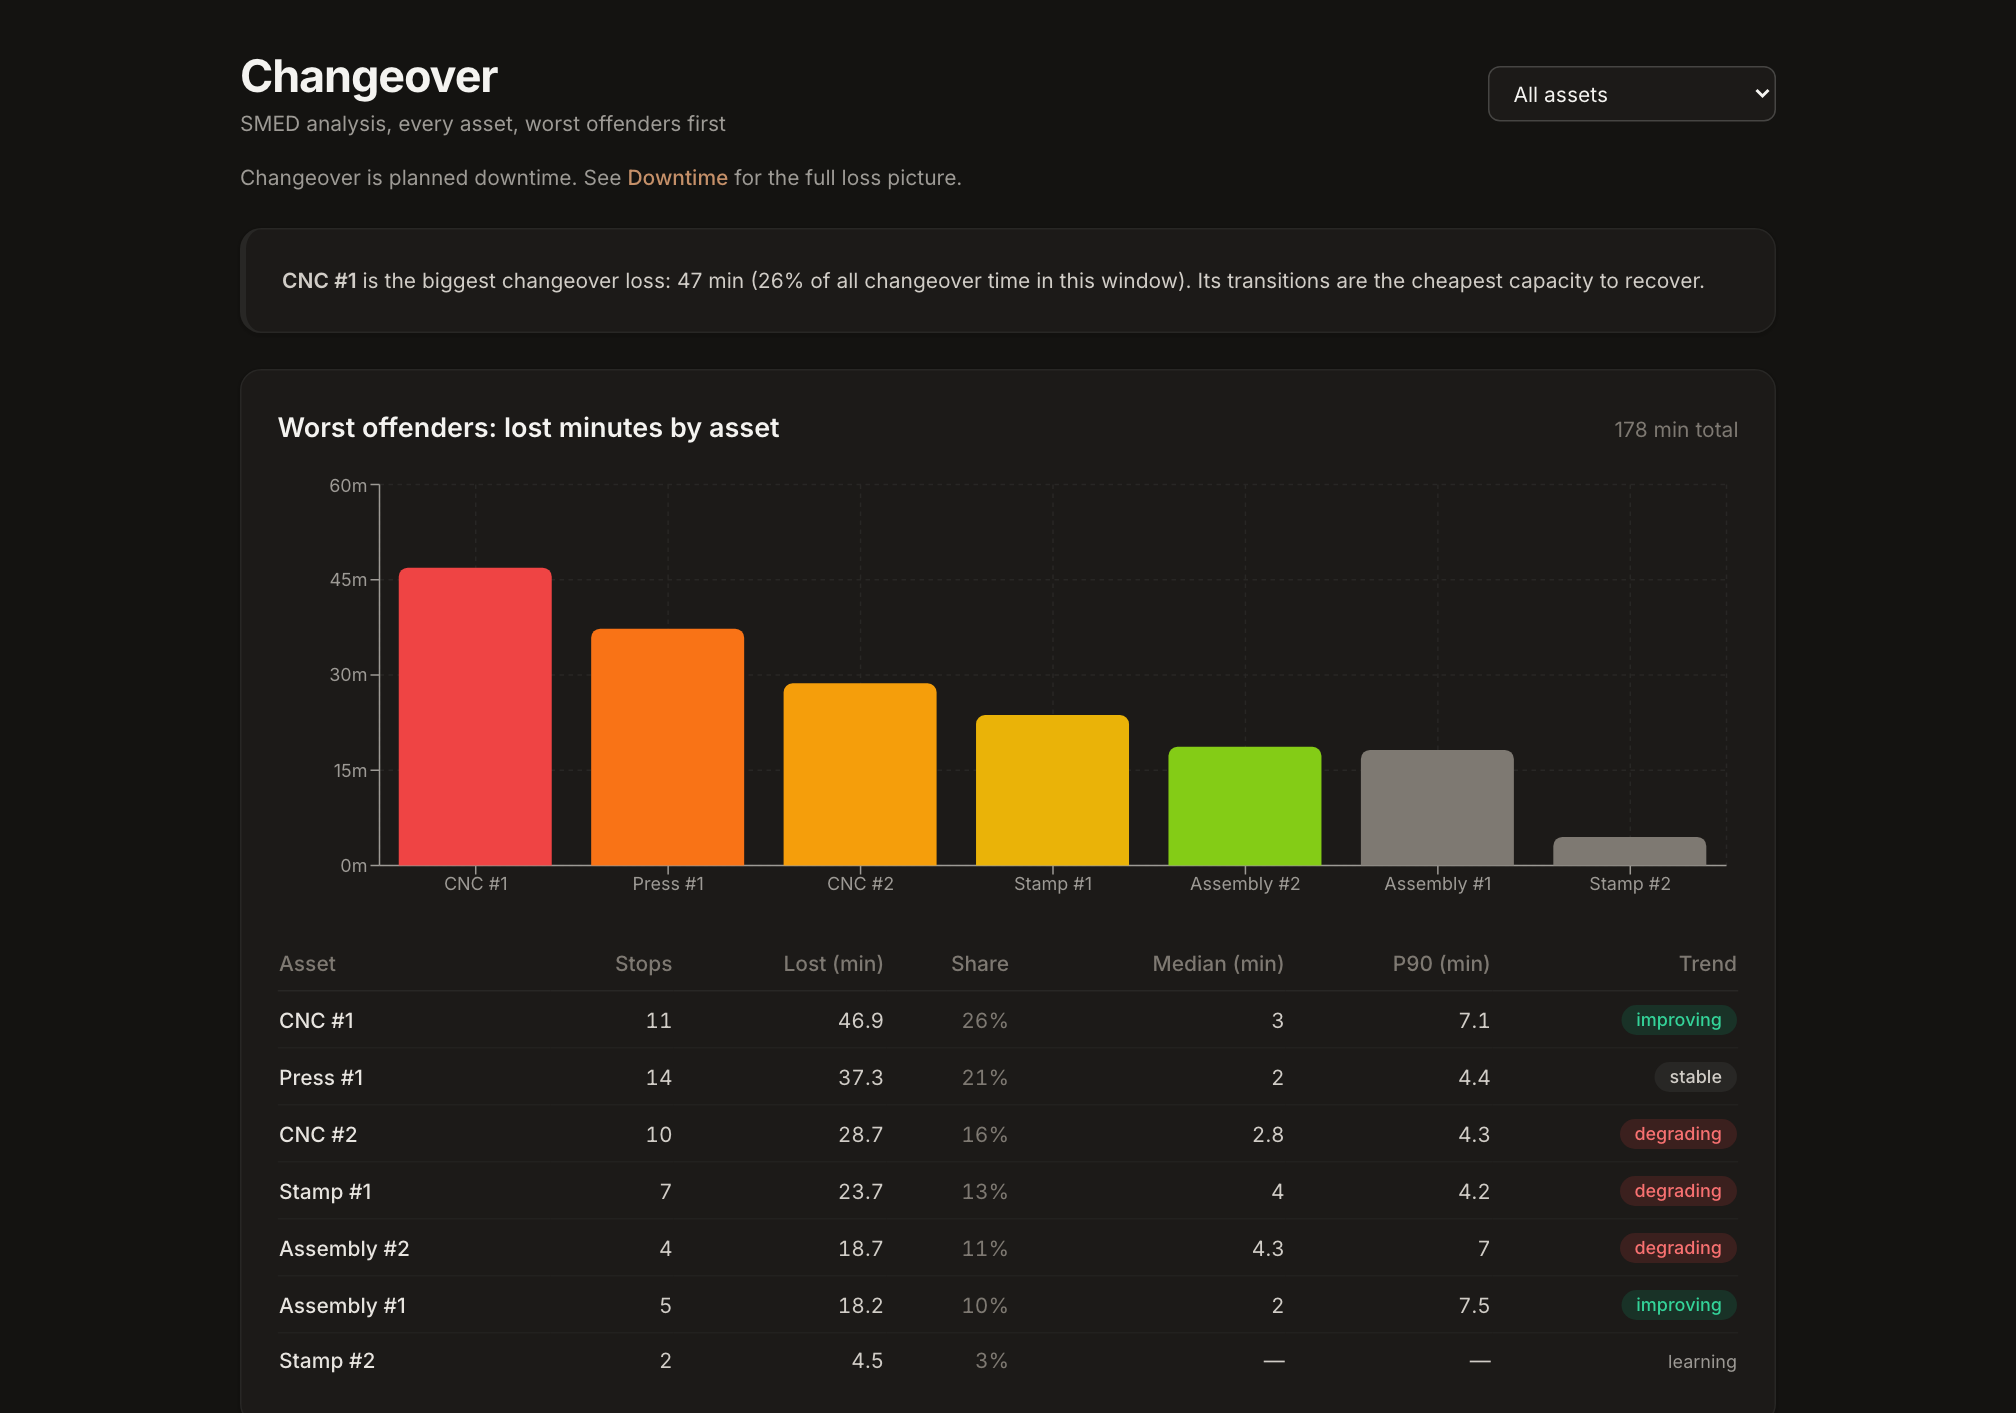Select the Press #1 table row name
2016x1413 pixels.
[321, 1078]
